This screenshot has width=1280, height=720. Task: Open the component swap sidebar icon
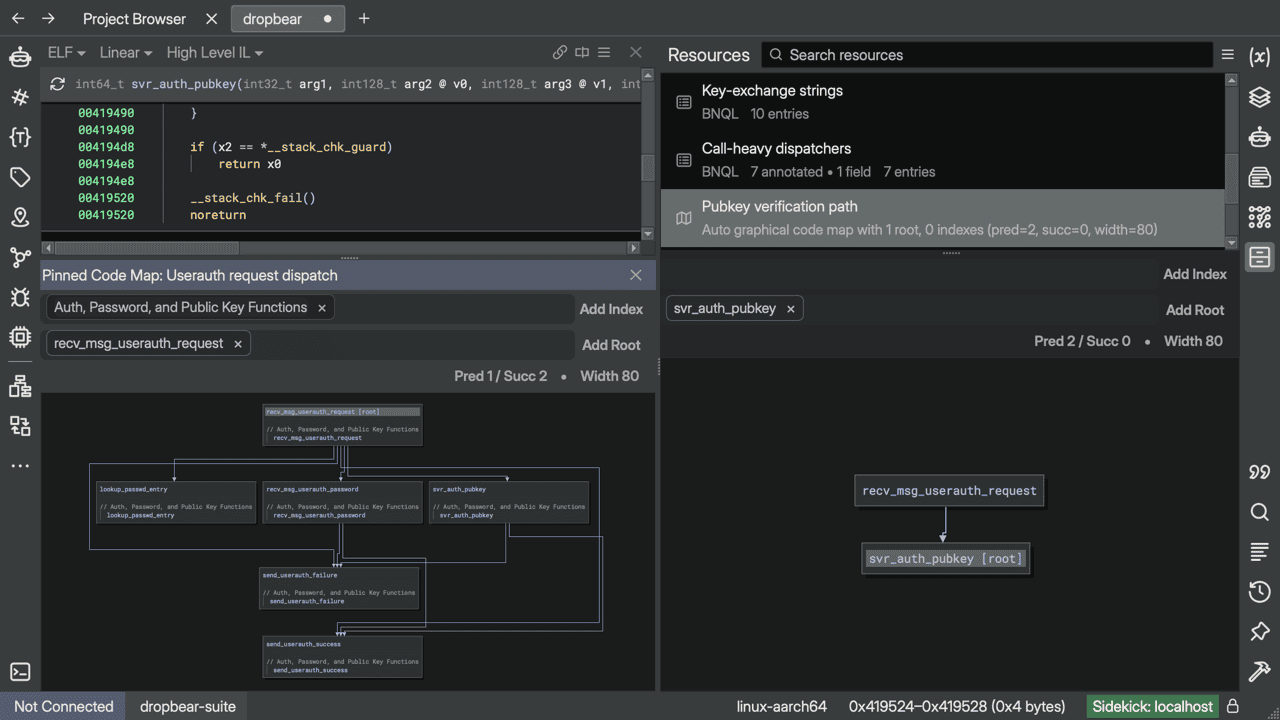coord(20,426)
